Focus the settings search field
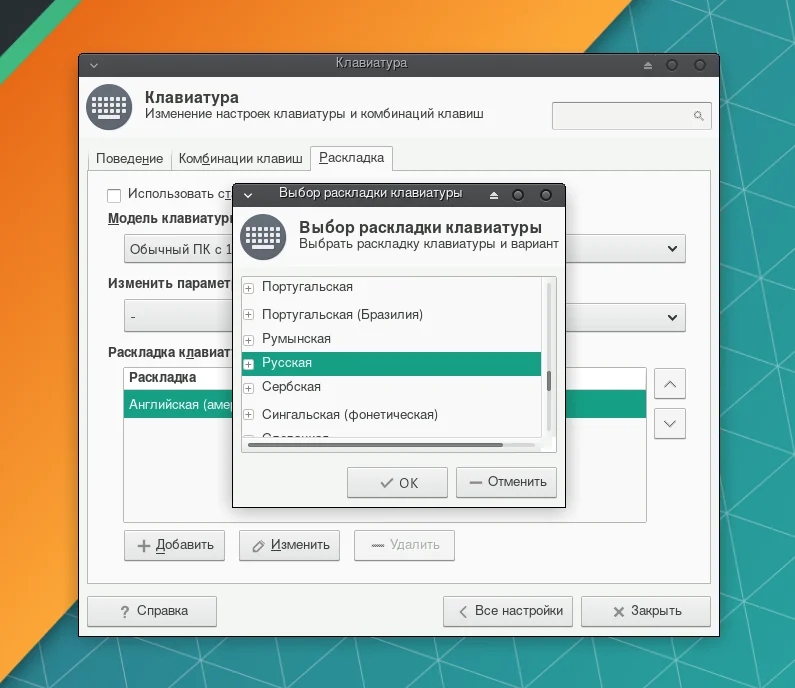795x688 pixels. coord(631,116)
